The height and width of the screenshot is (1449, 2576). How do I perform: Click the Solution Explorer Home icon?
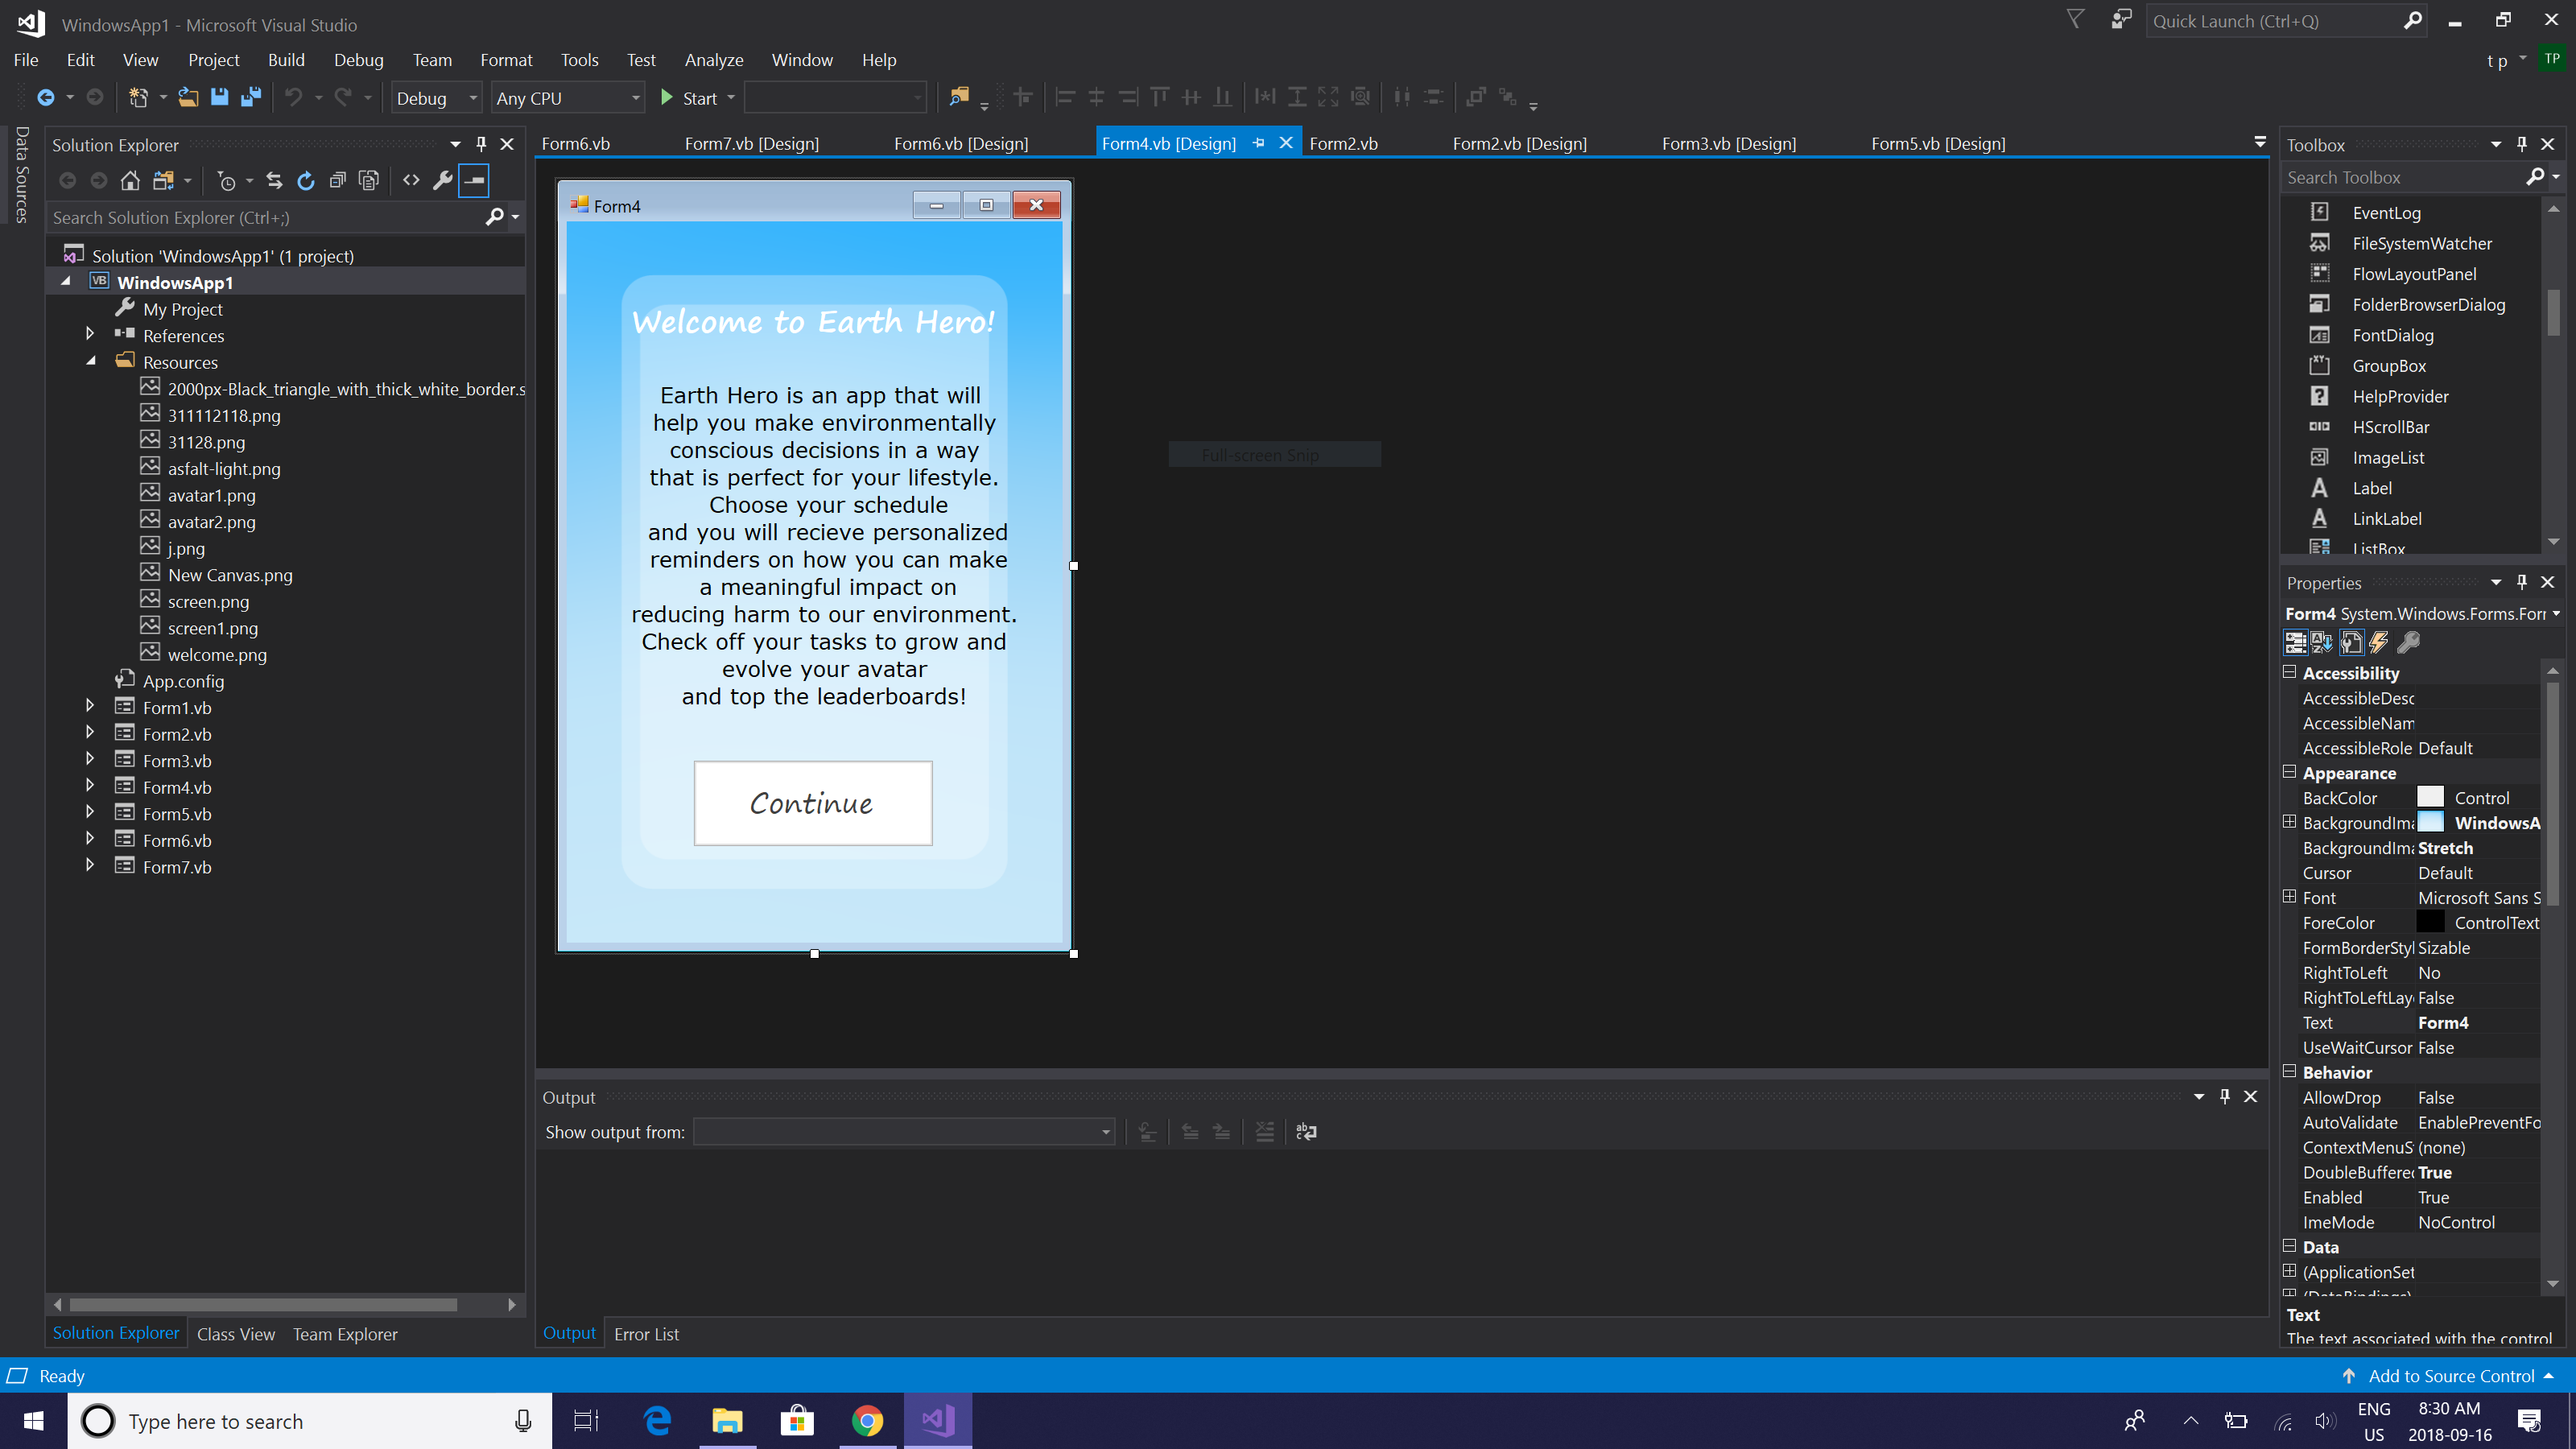130,180
